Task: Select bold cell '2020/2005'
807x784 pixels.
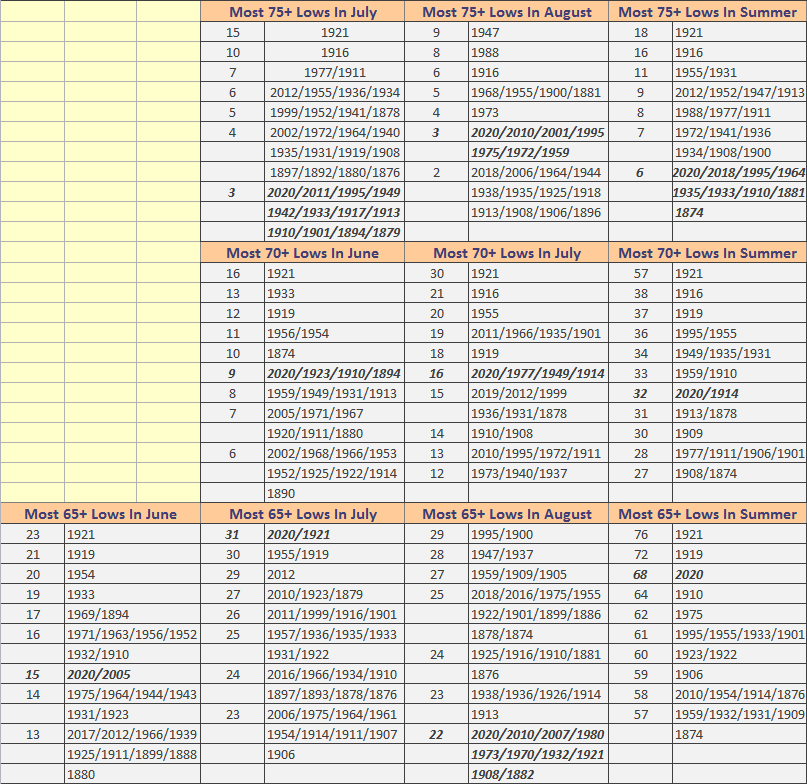Action: [x=132, y=675]
